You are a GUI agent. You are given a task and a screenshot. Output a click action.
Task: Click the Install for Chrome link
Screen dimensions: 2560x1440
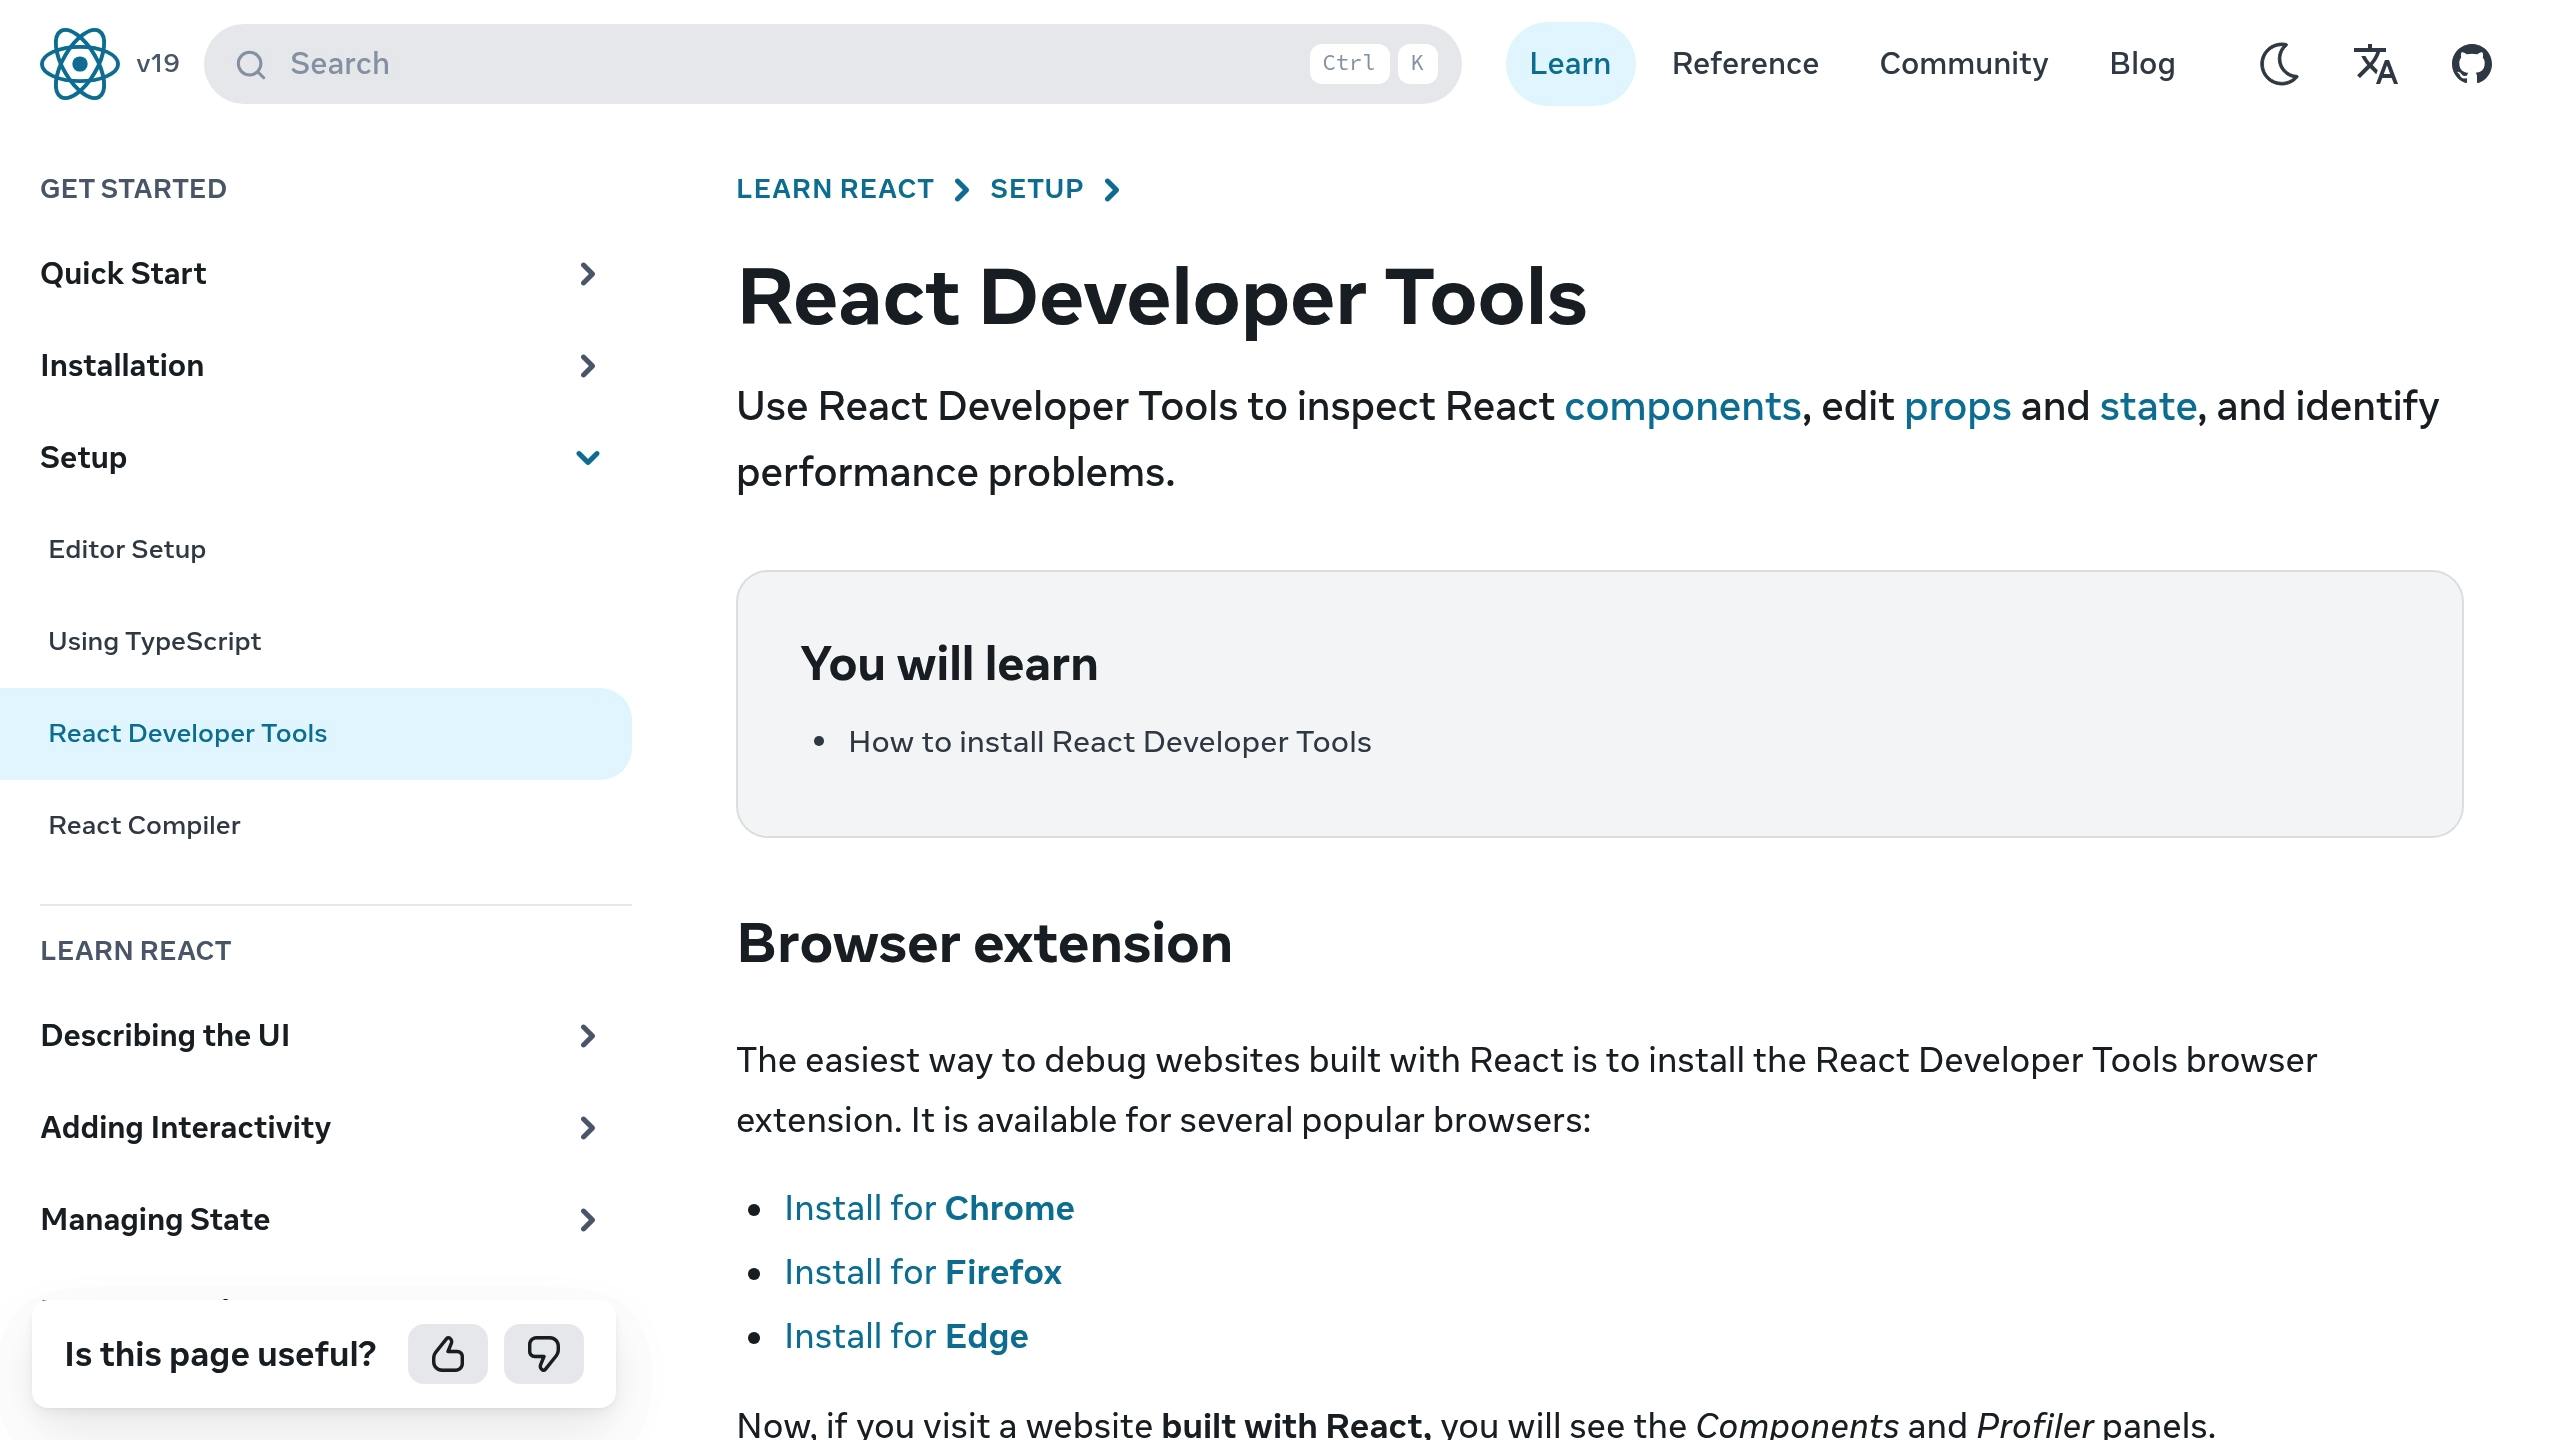928,1208
